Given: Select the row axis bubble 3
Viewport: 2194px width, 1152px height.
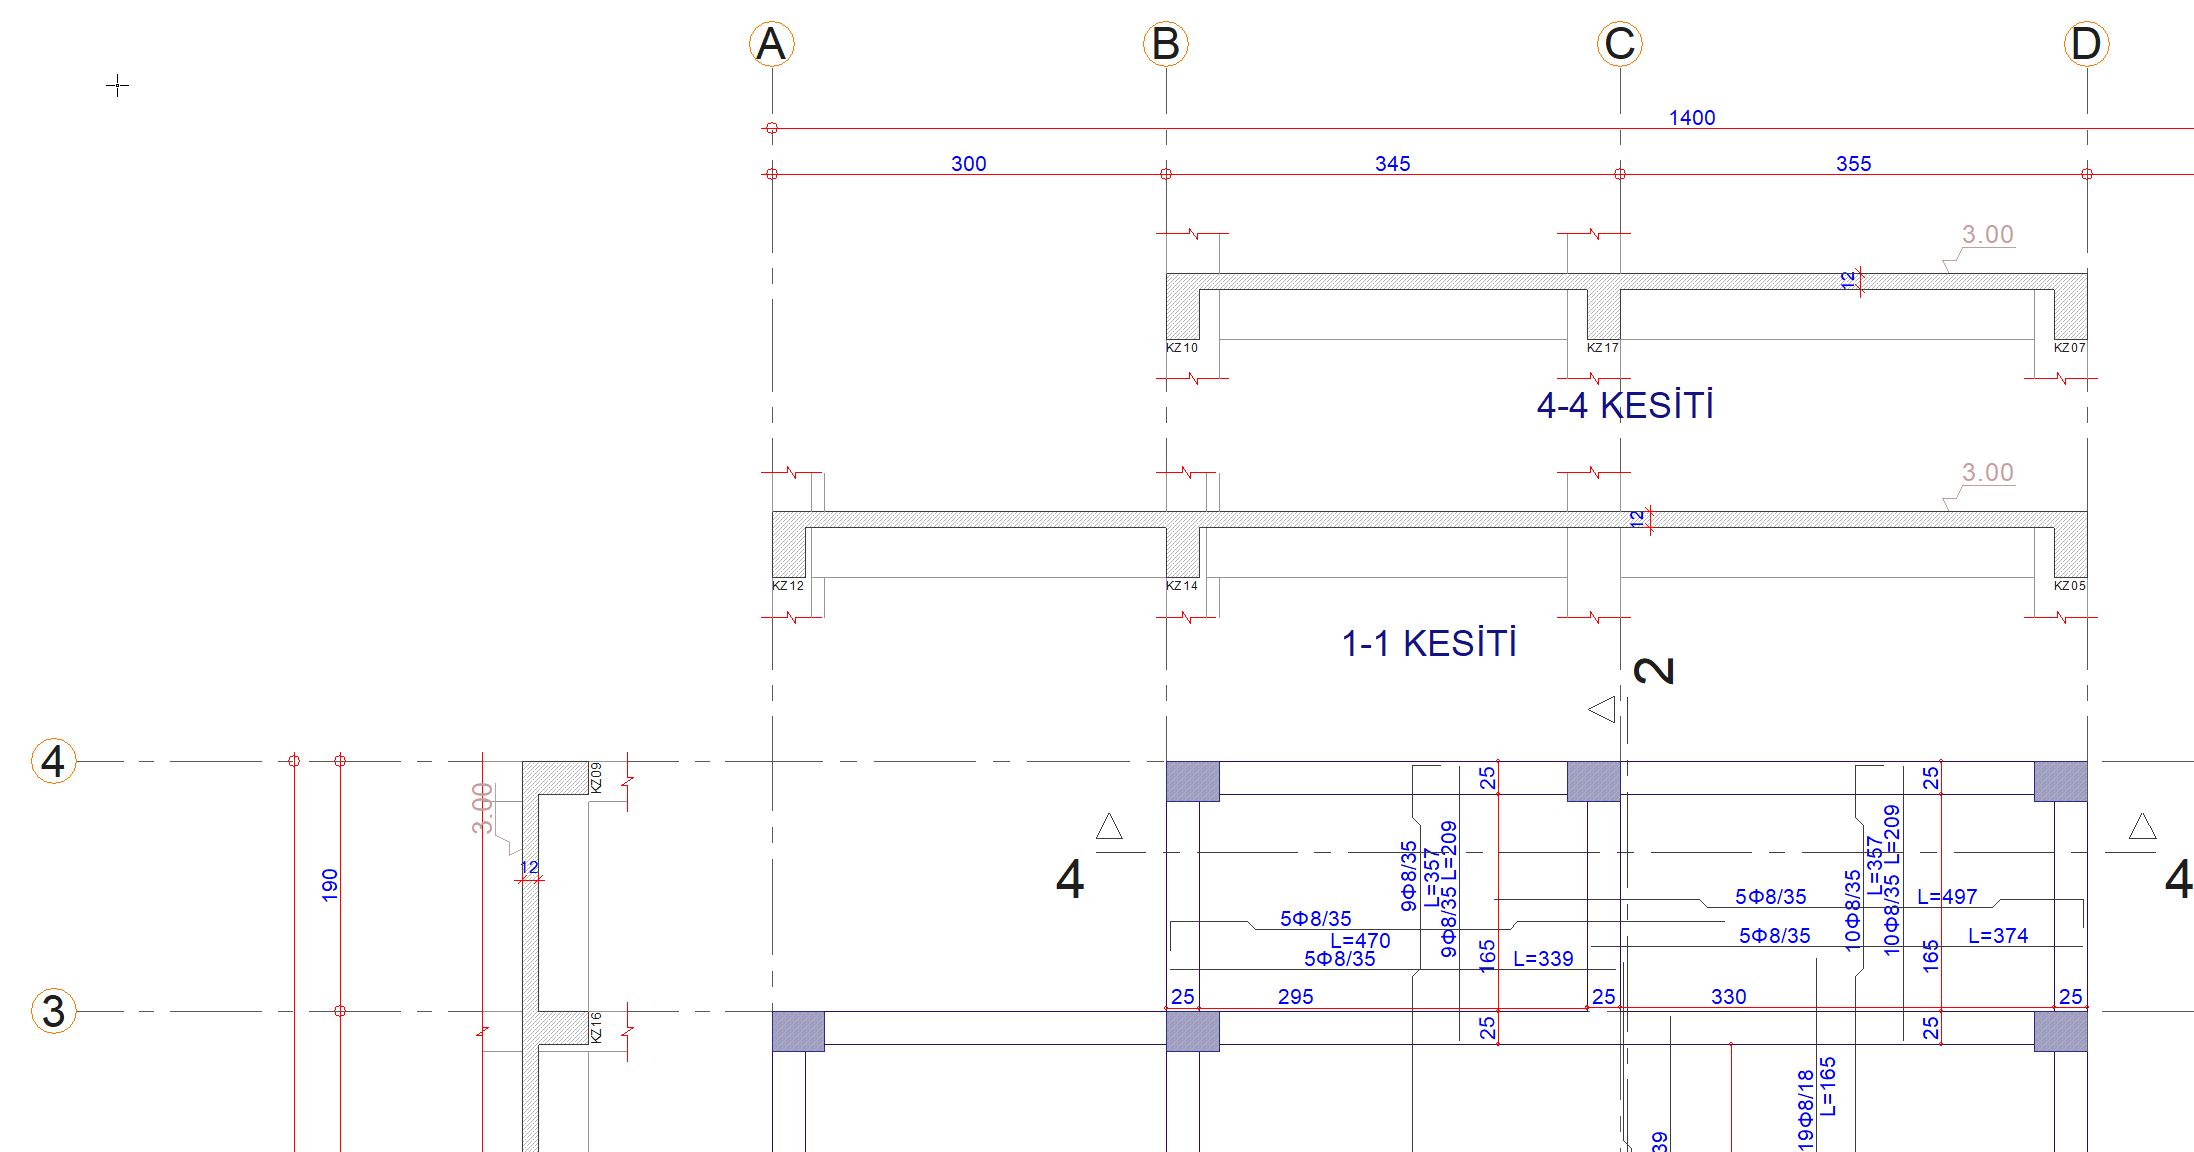Looking at the screenshot, I should click(x=53, y=1011).
